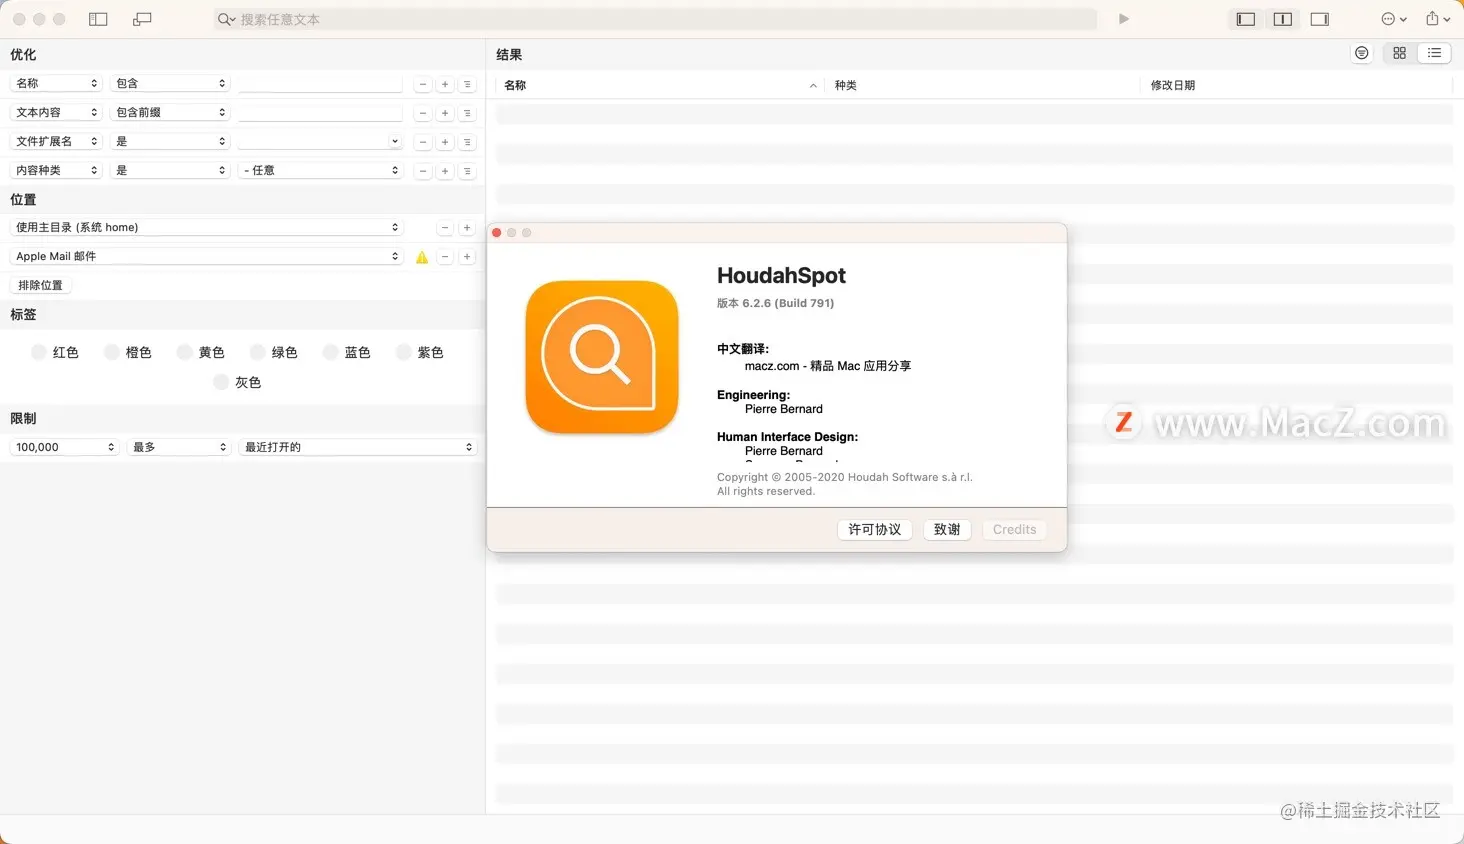Viewport: 1464px width, 844px height.
Task: Close the HoudahSpot About dialog
Action: pos(497,232)
